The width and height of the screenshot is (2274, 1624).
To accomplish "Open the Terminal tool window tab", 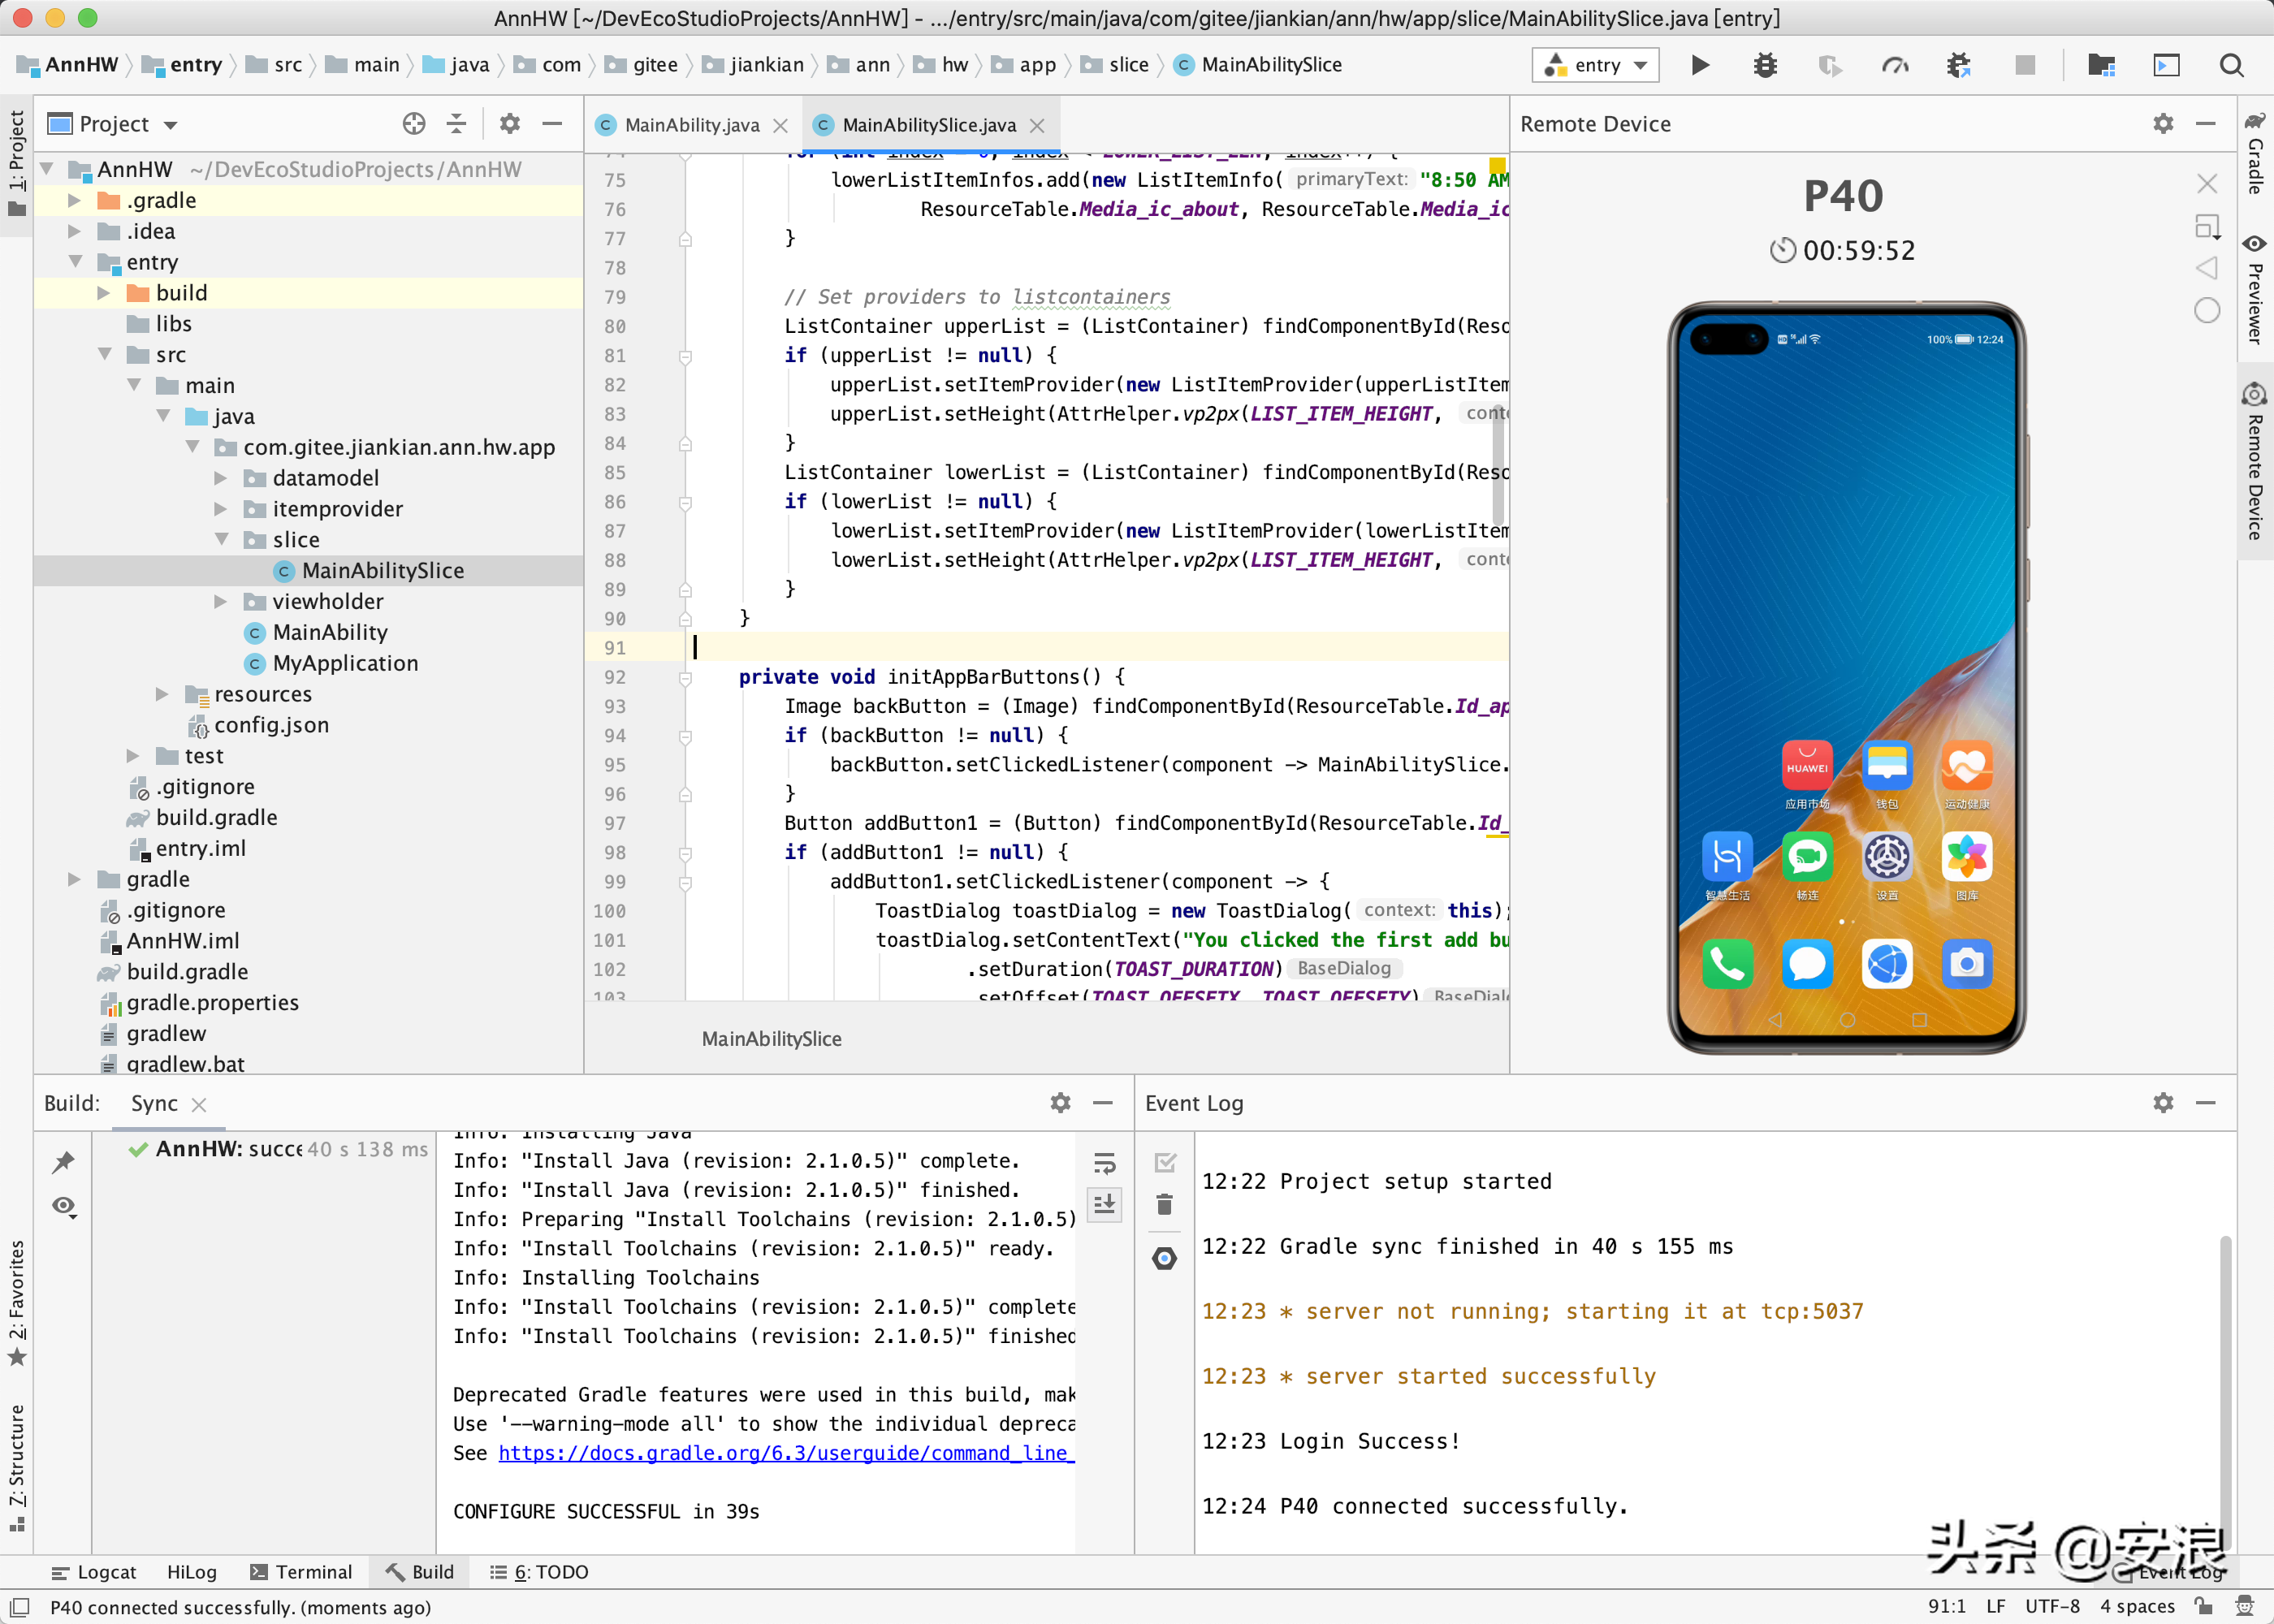I will tap(301, 1571).
